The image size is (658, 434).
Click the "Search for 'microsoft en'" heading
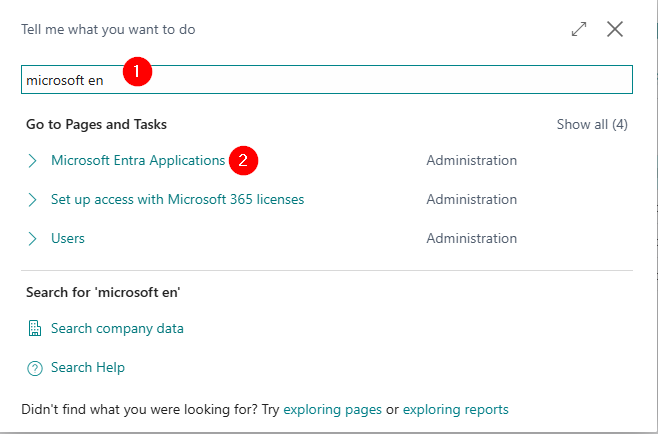(x=103, y=292)
